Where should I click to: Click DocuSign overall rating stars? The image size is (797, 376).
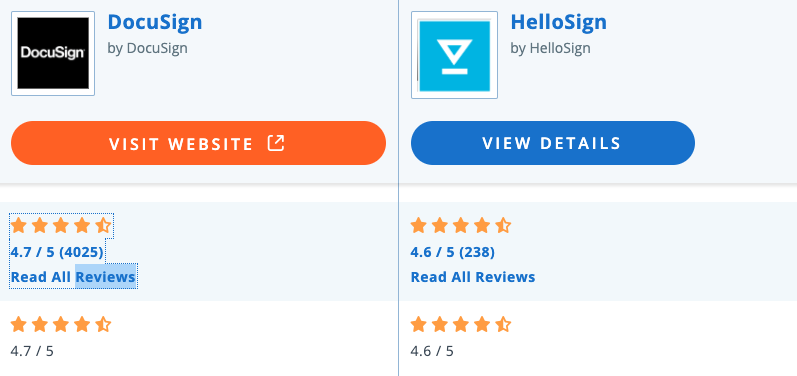tap(61, 226)
